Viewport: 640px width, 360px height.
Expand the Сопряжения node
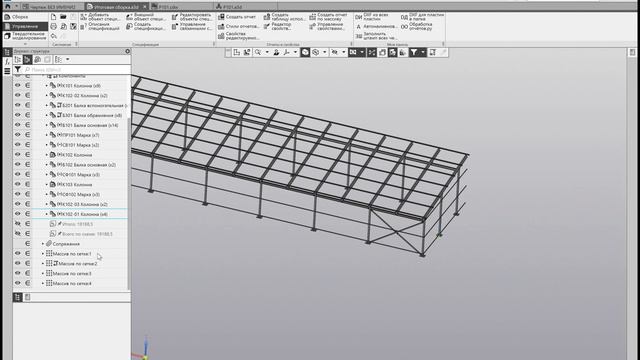click(x=43, y=244)
